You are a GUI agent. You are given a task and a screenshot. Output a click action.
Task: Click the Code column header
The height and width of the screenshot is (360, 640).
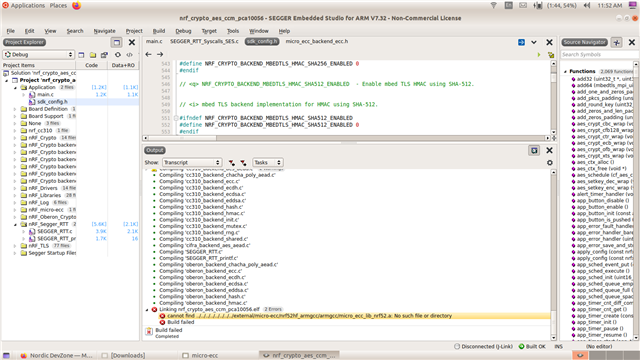[91, 65]
